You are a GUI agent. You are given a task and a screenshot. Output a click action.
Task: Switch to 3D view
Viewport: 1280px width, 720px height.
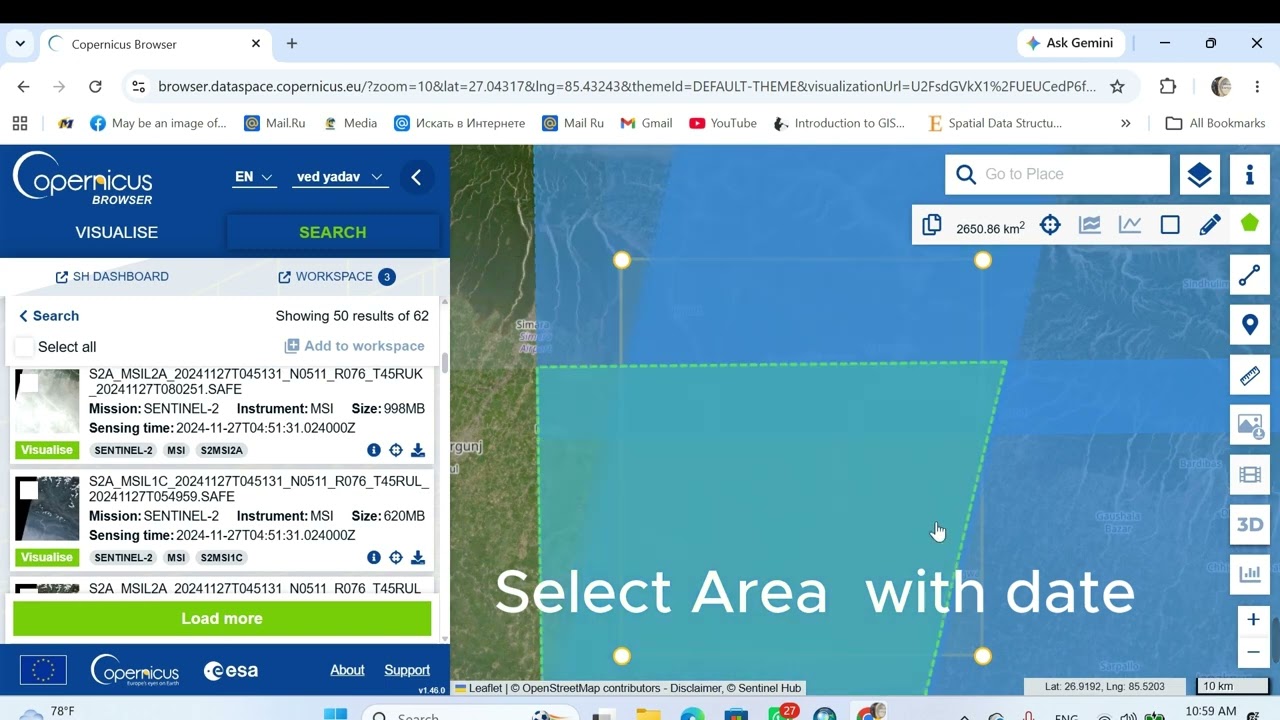pos(1250,525)
